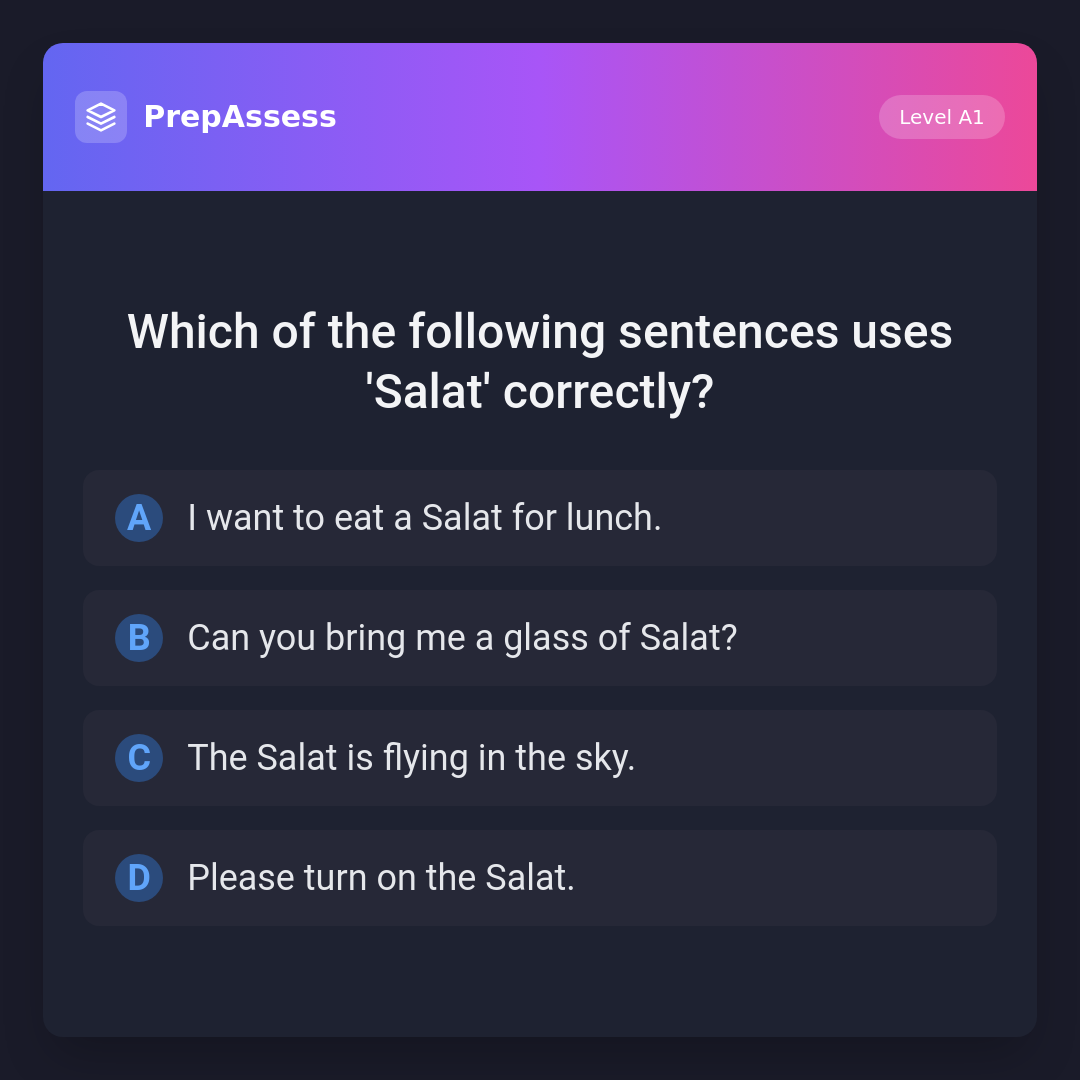Screen dimensions: 1080x1080
Task: Choose 'Please turn on the Salat.'
Action: coord(381,878)
